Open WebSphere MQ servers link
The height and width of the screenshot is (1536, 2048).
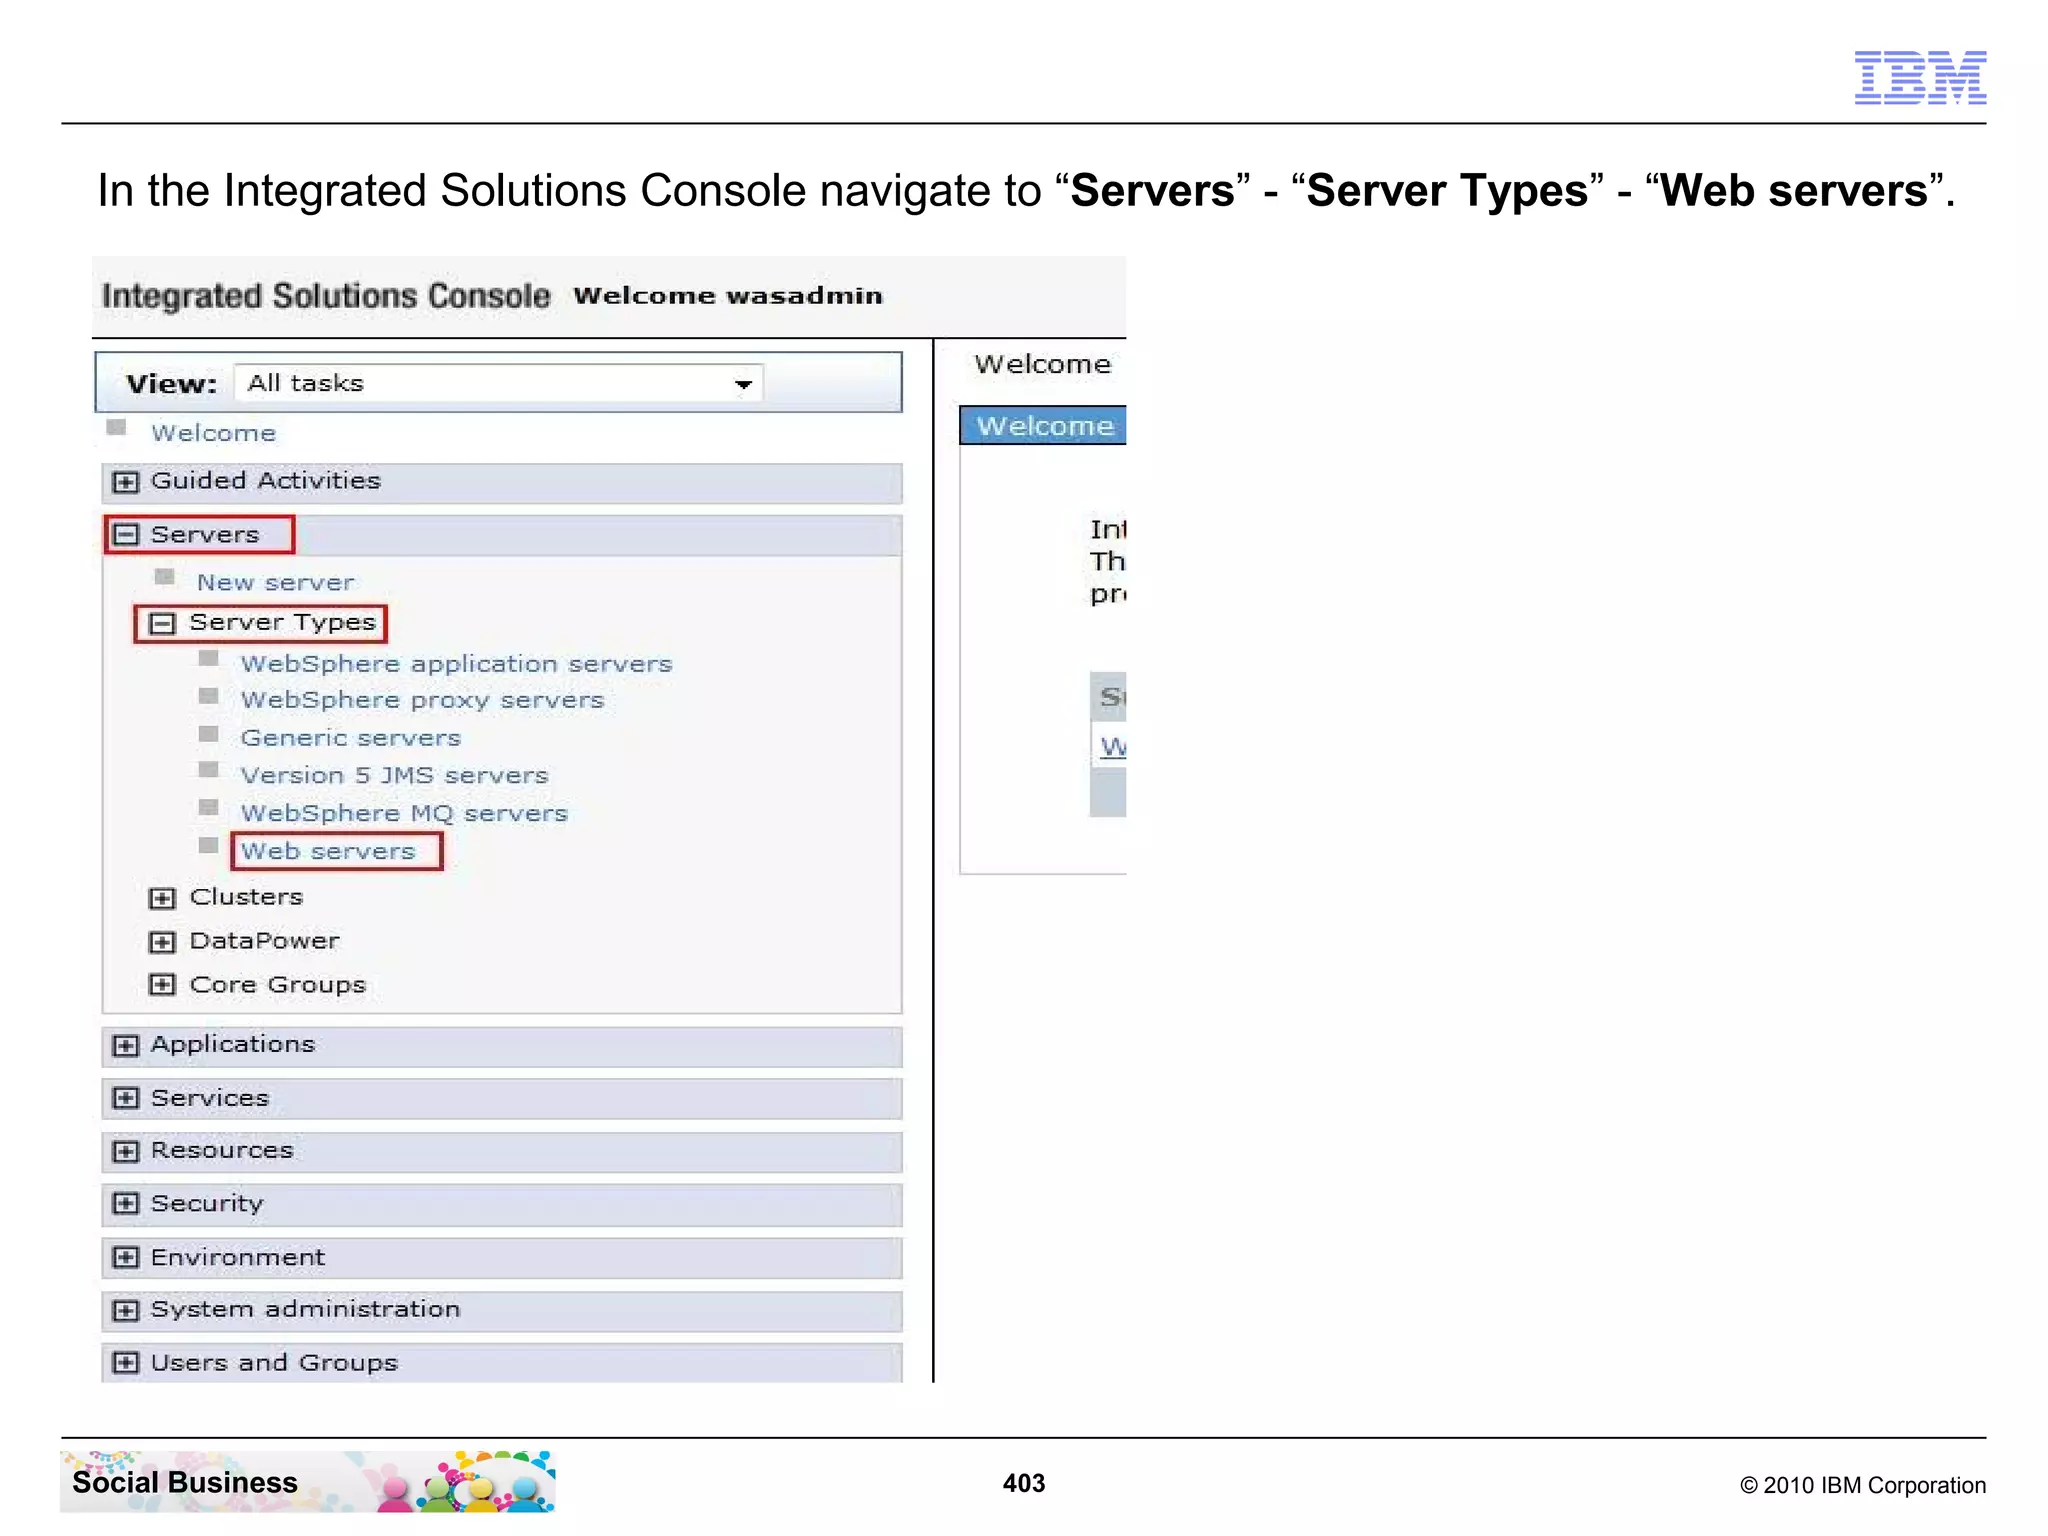(404, 813)
